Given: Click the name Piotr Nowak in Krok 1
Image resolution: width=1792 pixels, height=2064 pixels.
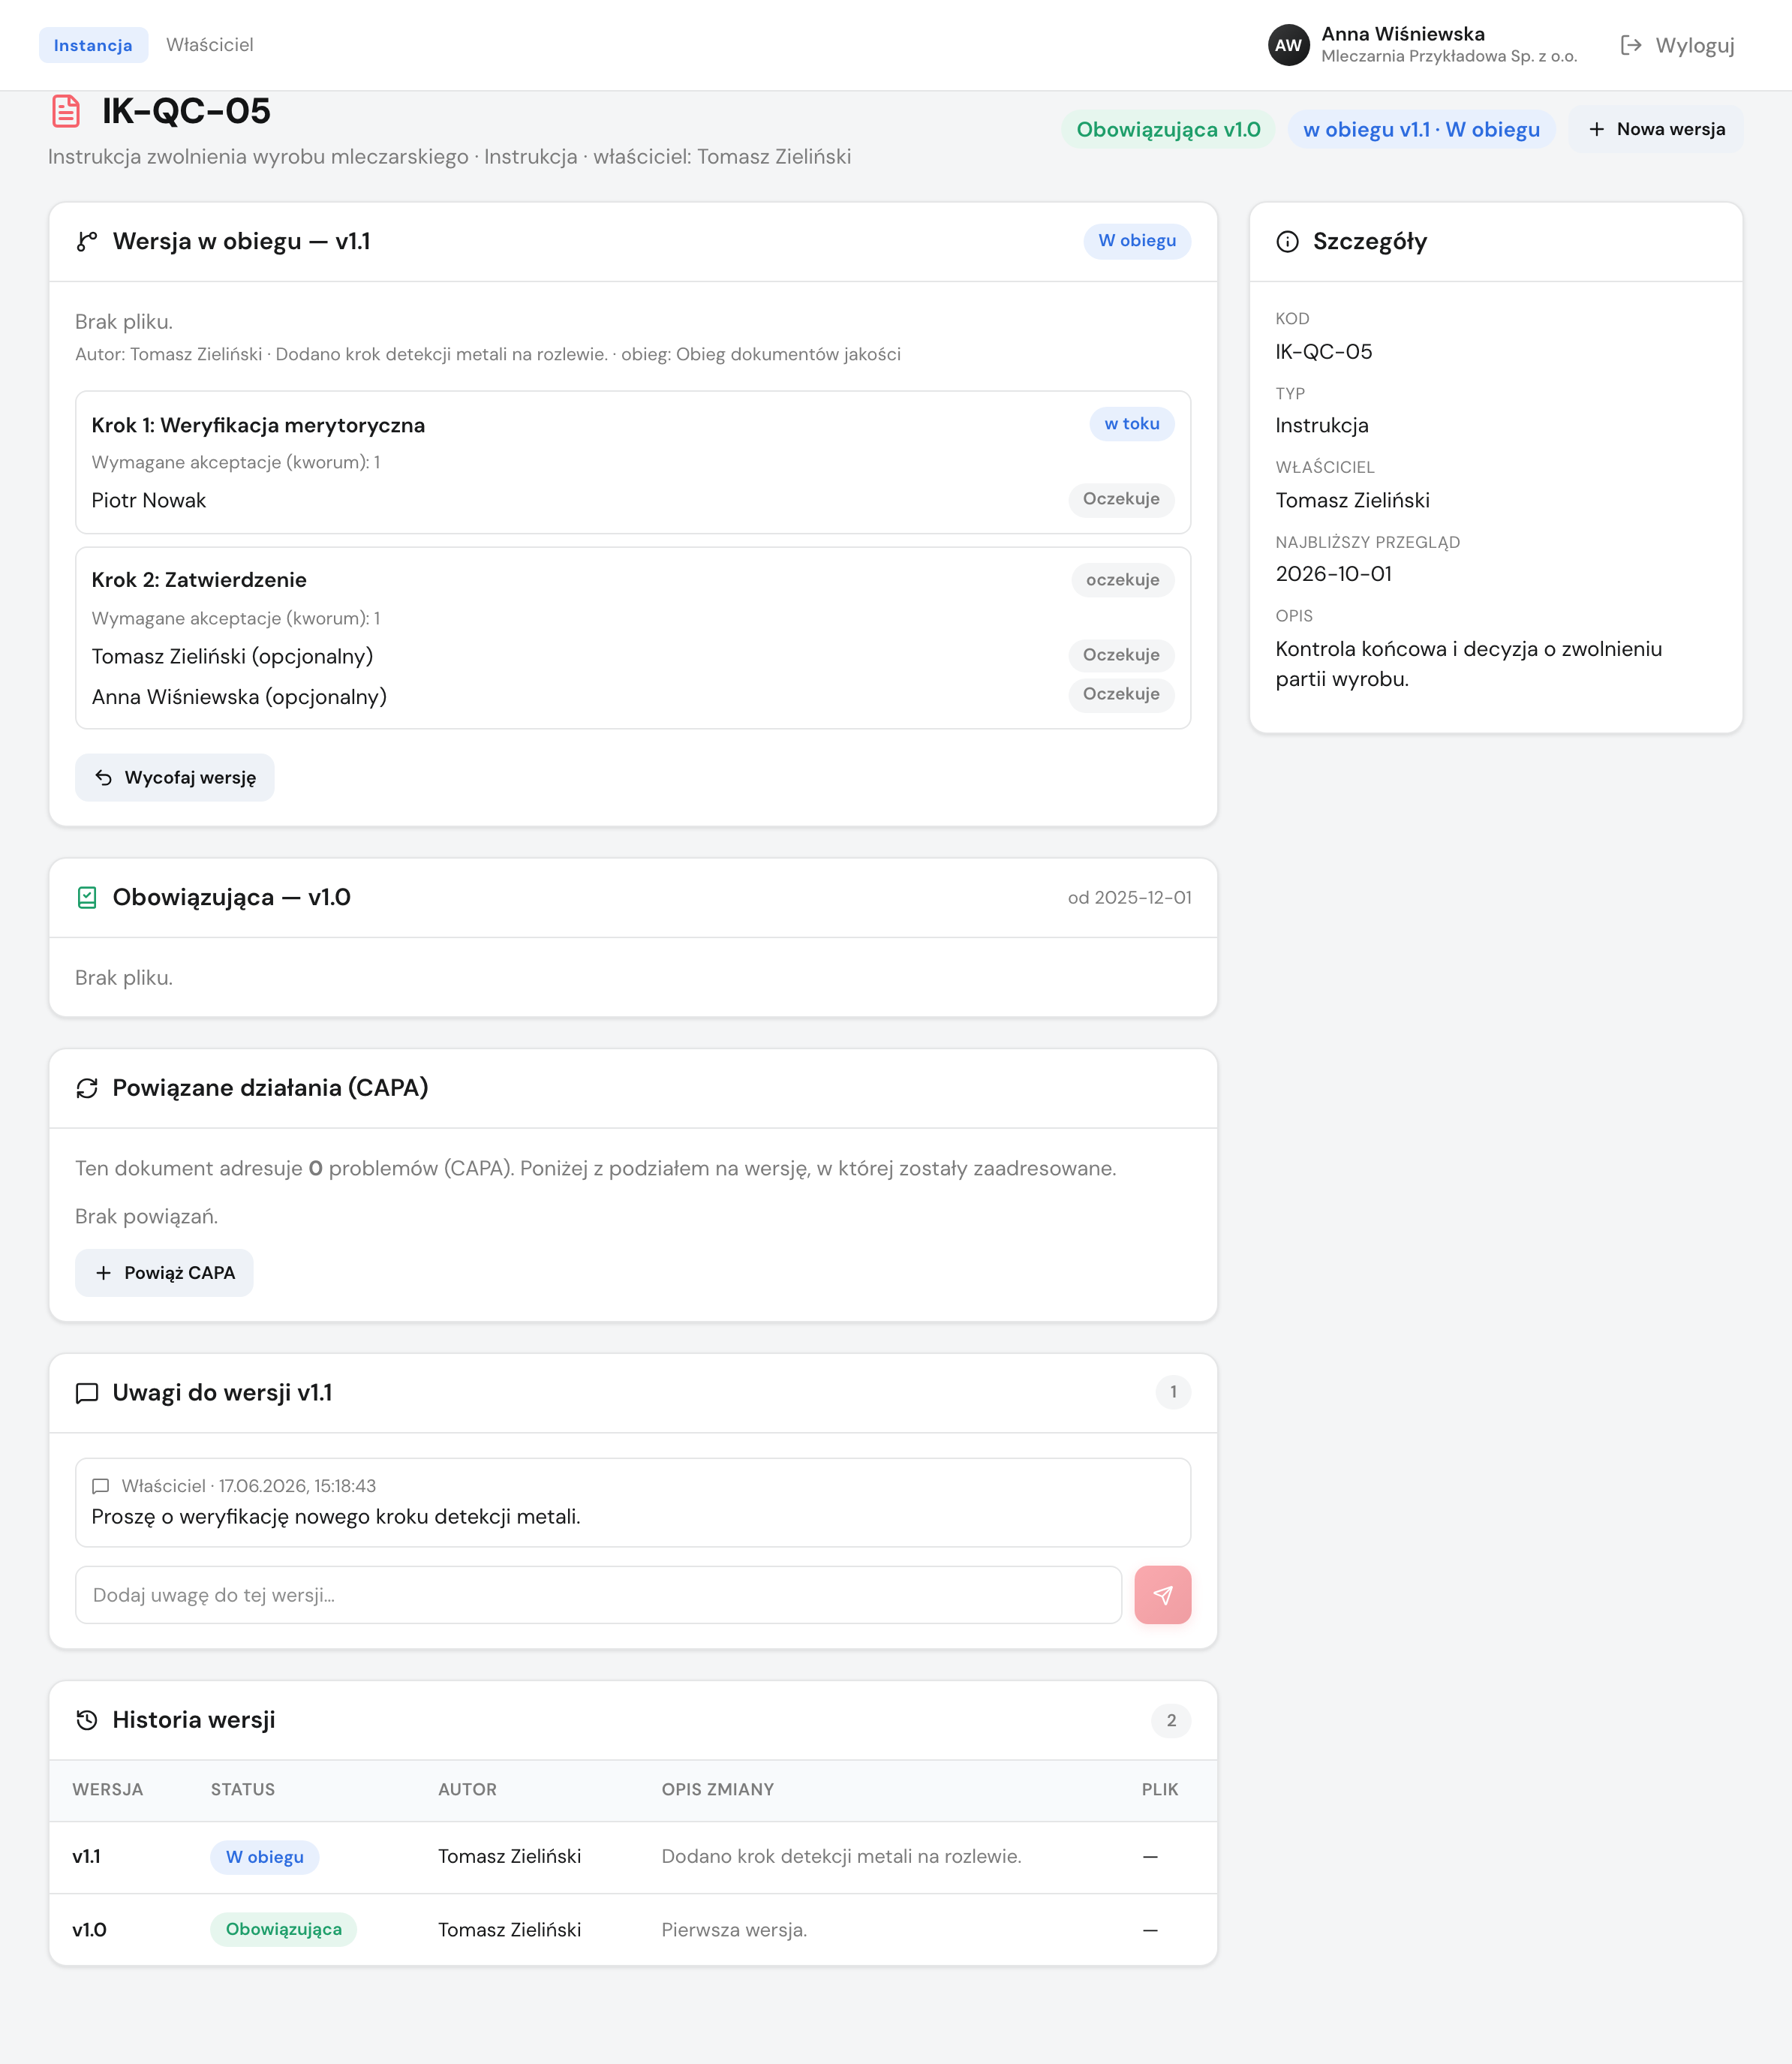Looking at the screenshot, I should pos(149,501).
